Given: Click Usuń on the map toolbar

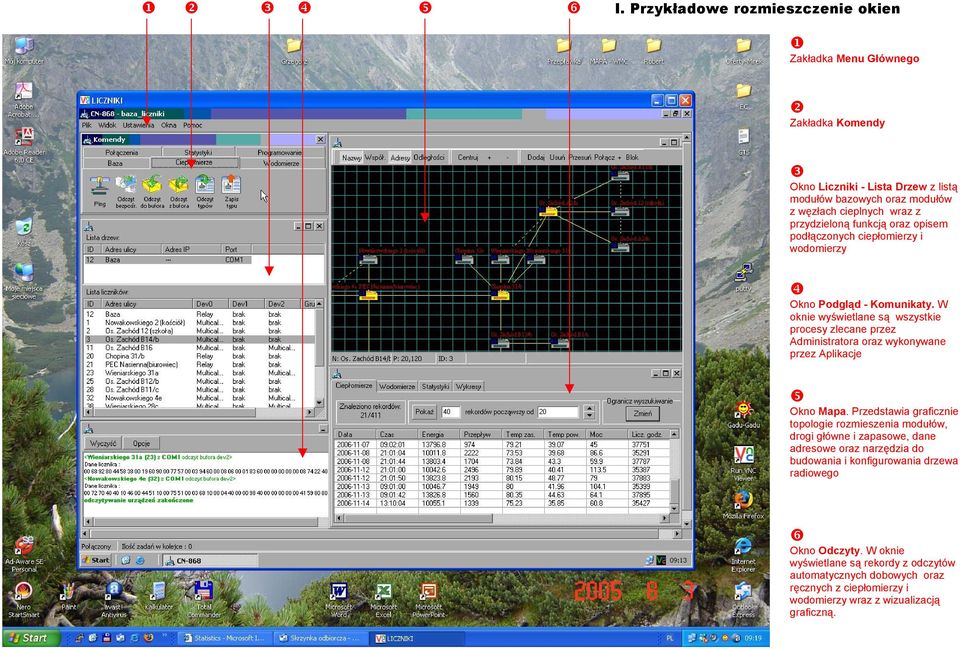Looking at the screenshot, I should [x=557, y=157].
